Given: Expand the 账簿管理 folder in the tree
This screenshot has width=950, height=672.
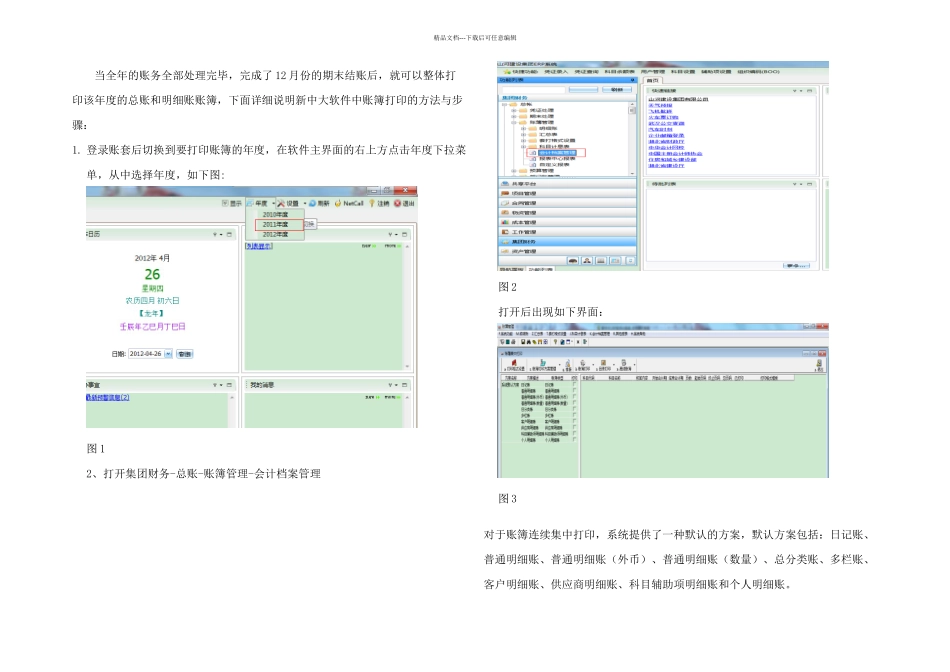Looking at the screenshot, I should click(514, 122).
